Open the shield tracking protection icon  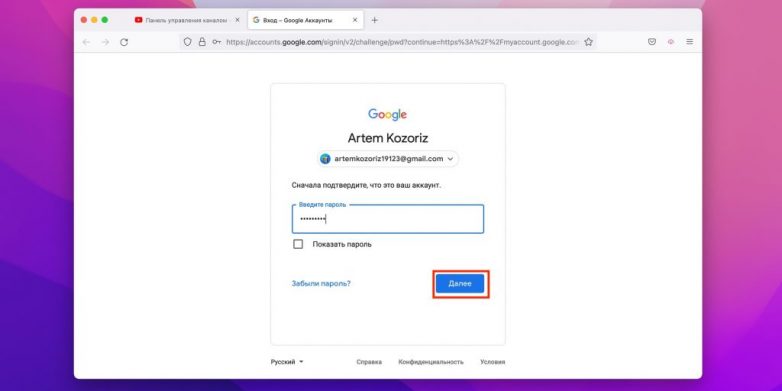187,42
